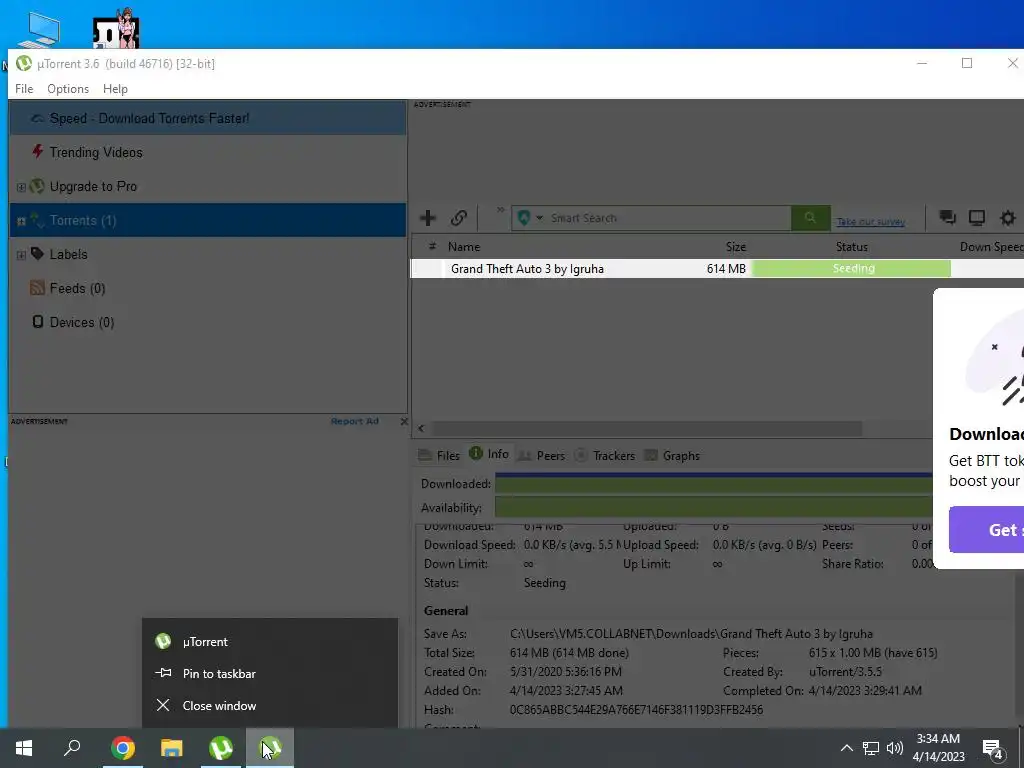Click the Downloaded pieces bar

pos(714,484)
